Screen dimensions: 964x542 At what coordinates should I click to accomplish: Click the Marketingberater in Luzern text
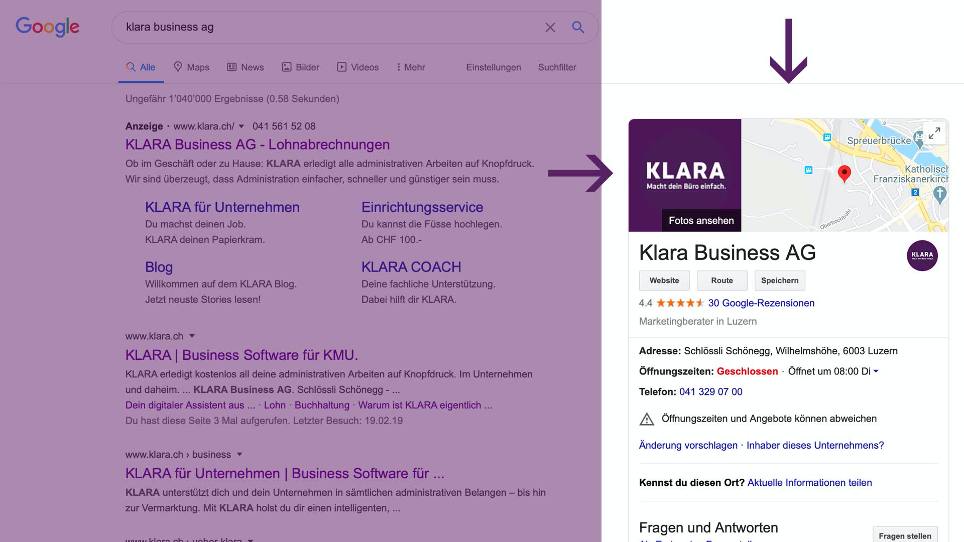pos(698,321)
